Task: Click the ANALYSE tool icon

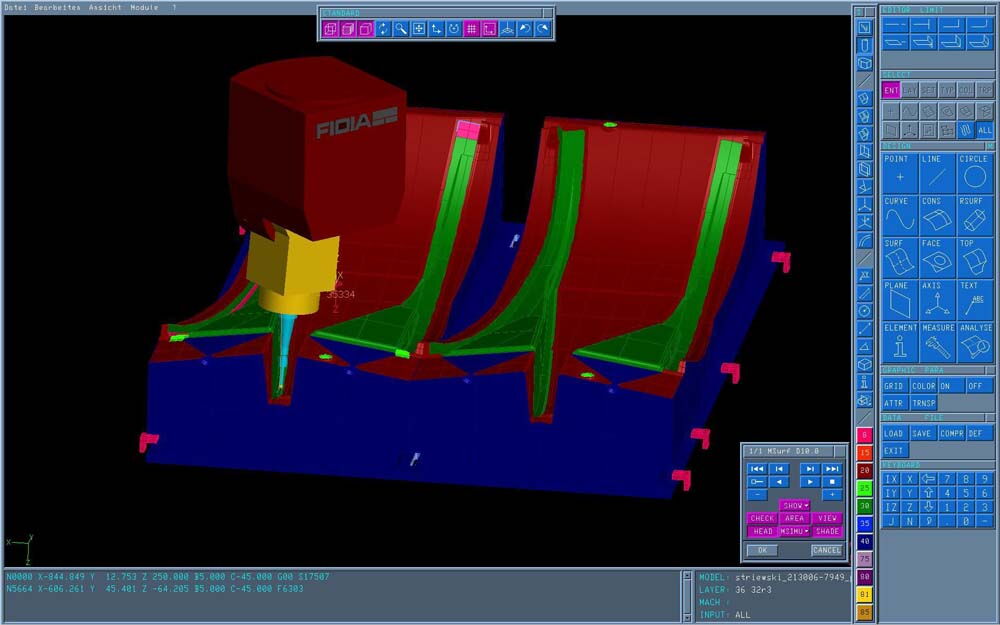Action: point(975,342)
